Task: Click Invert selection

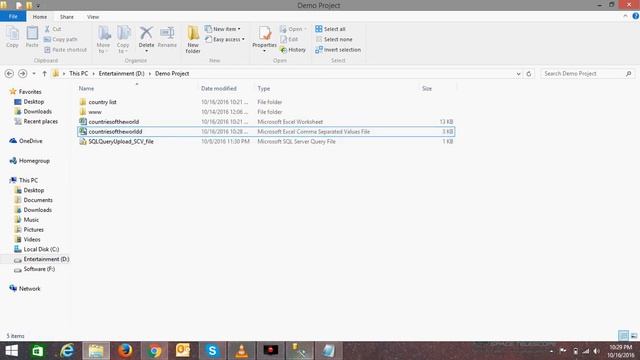Action: click(338, 49)
